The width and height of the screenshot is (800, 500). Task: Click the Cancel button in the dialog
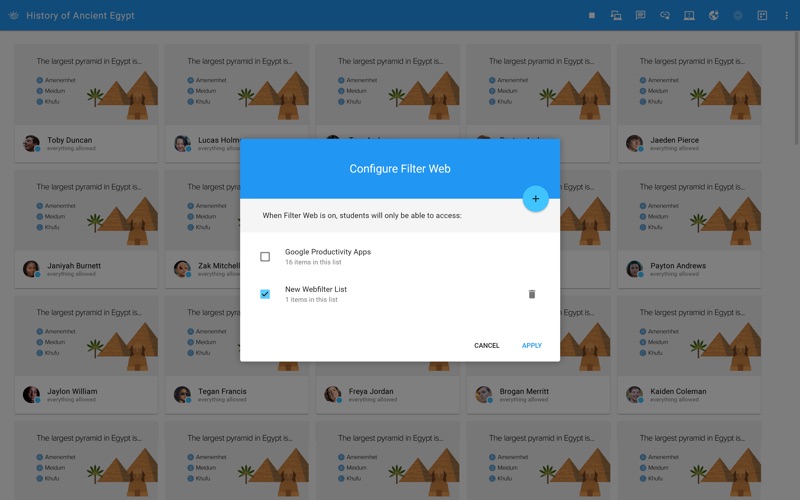[x=487, y=345]
